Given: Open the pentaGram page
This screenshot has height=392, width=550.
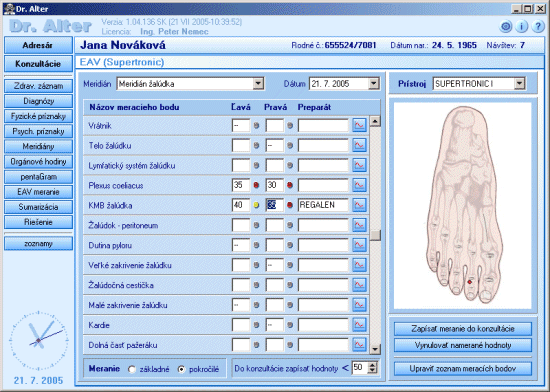Looking at the screenshot, I should point(38,177).
